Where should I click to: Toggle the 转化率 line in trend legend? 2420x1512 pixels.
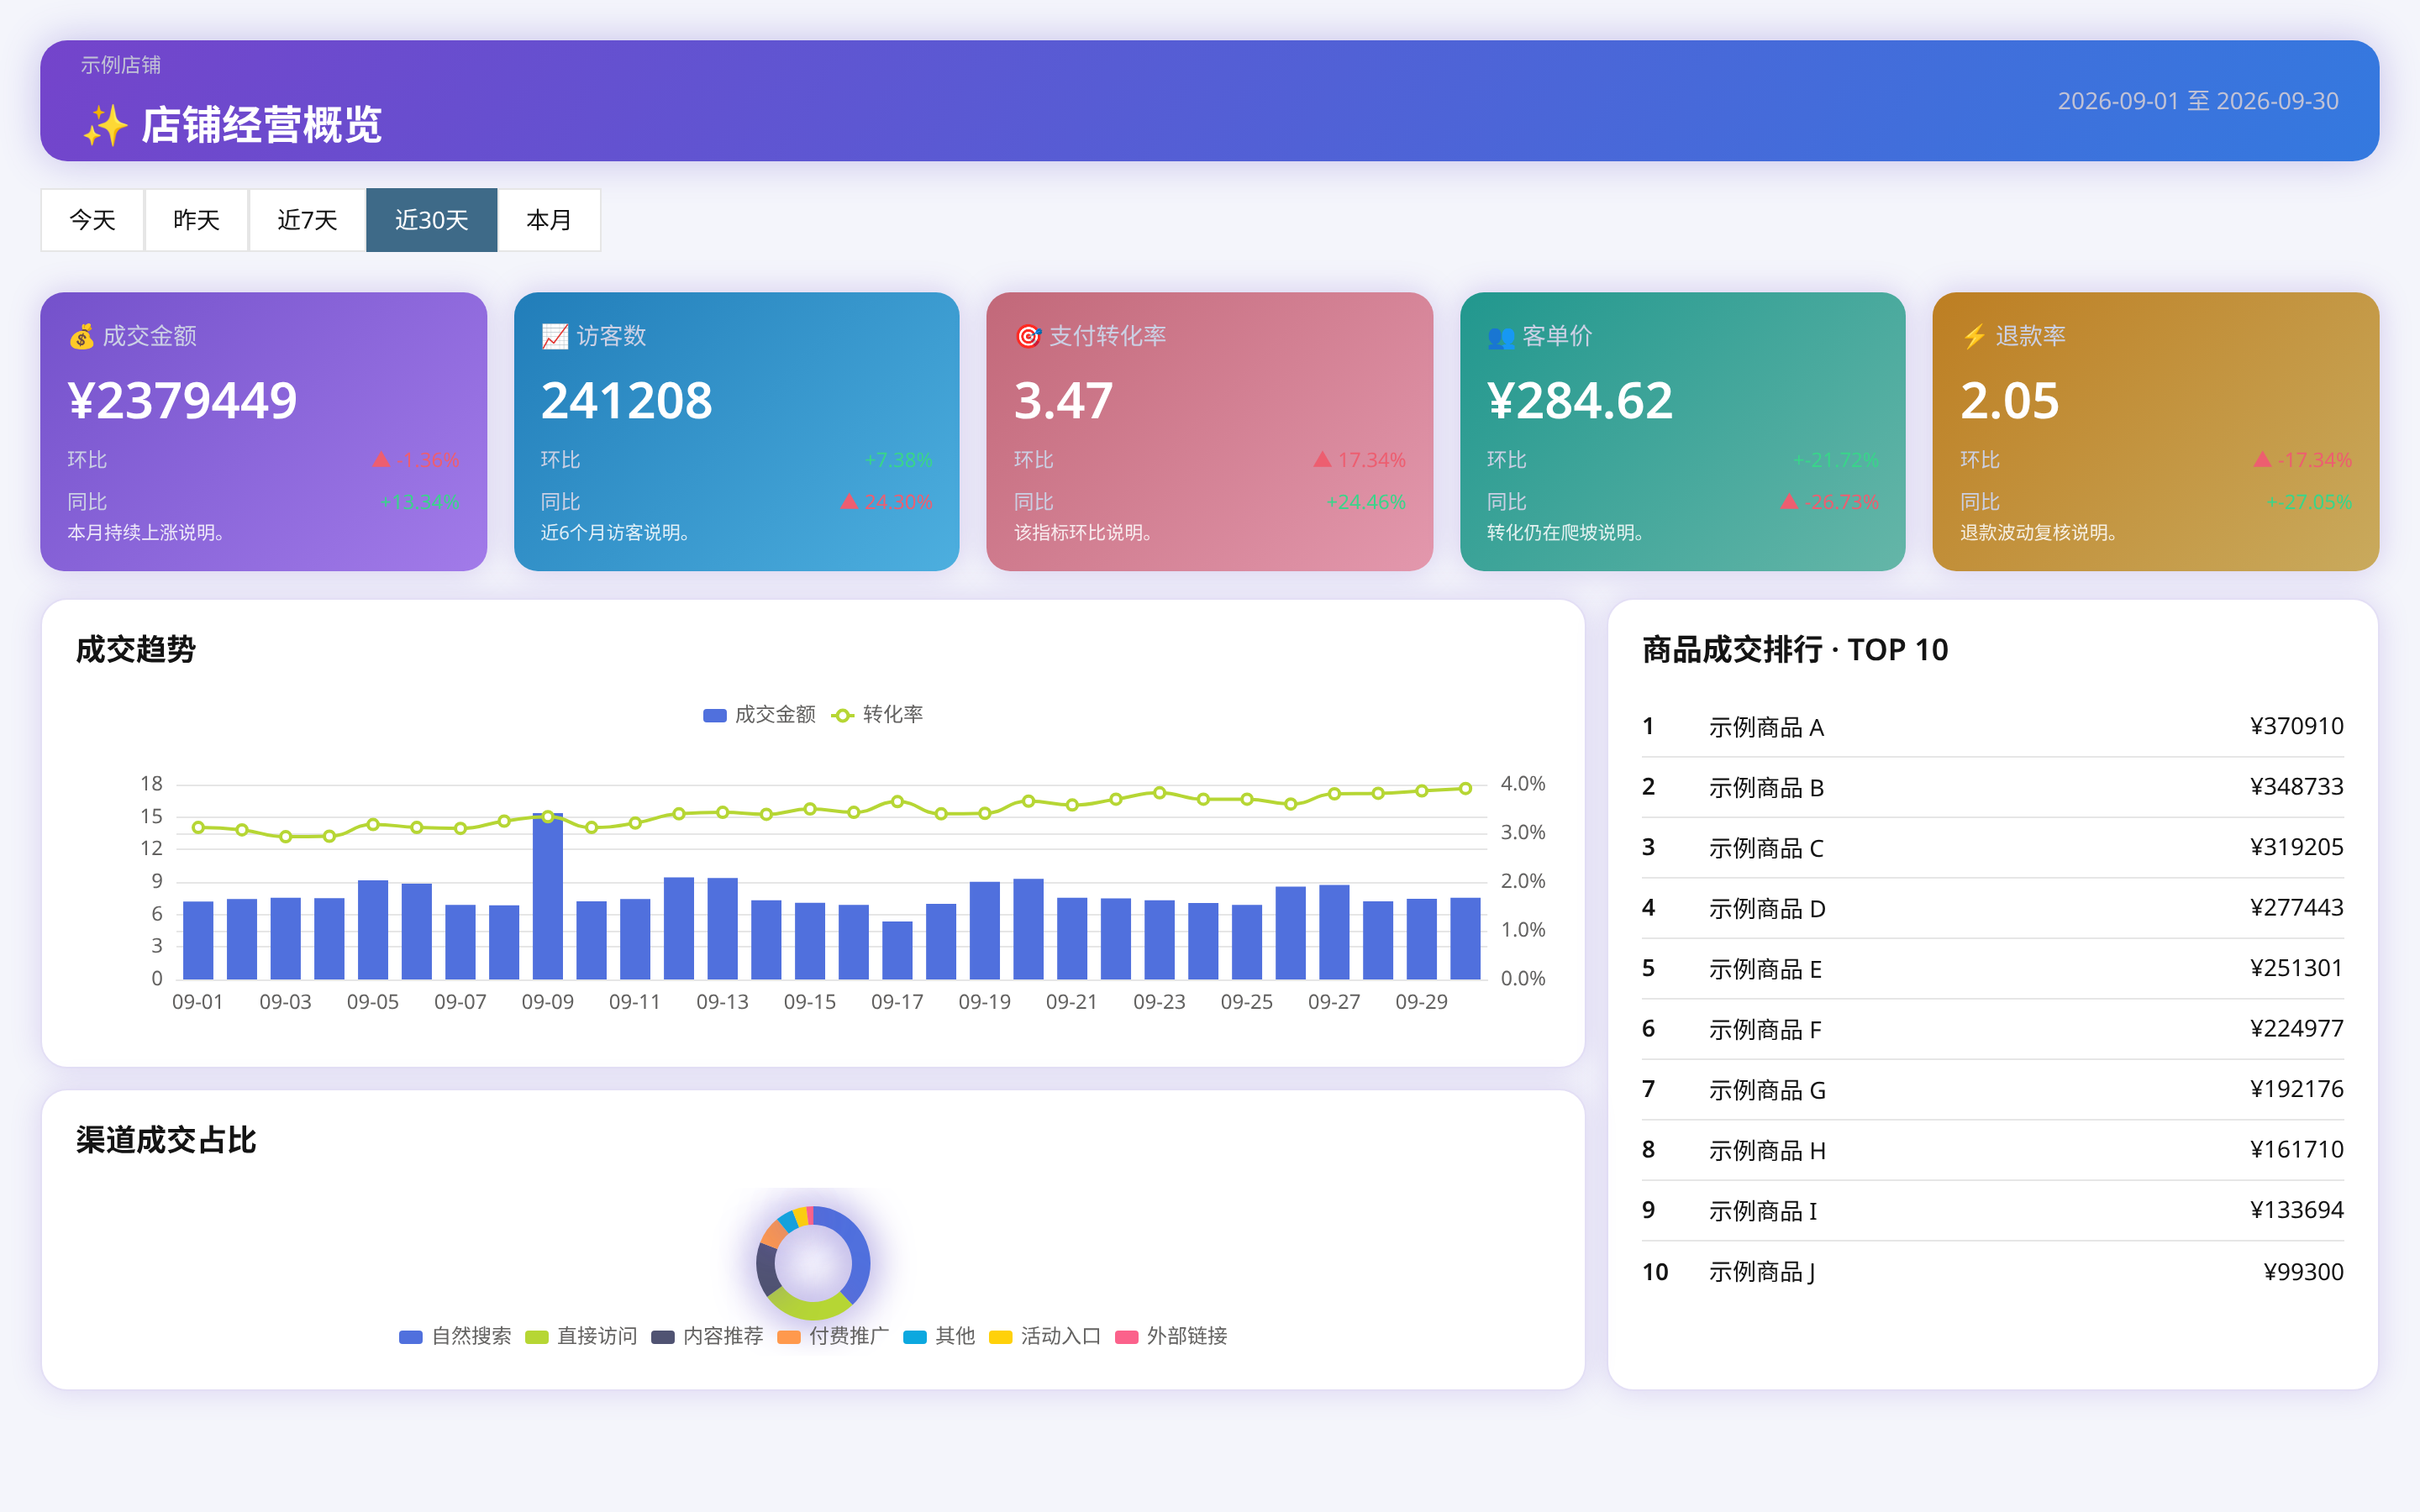877,715
